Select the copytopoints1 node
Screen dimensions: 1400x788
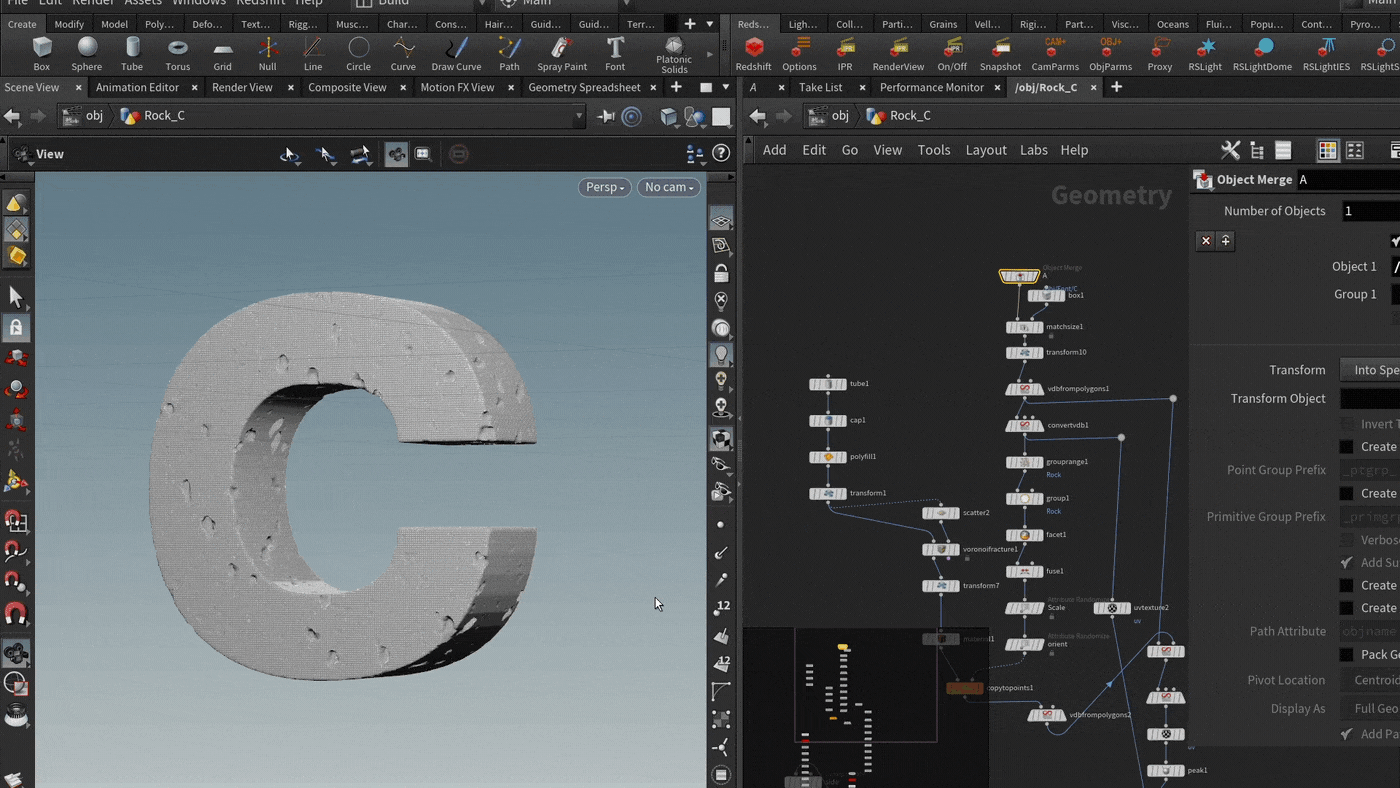coord(965,688)
